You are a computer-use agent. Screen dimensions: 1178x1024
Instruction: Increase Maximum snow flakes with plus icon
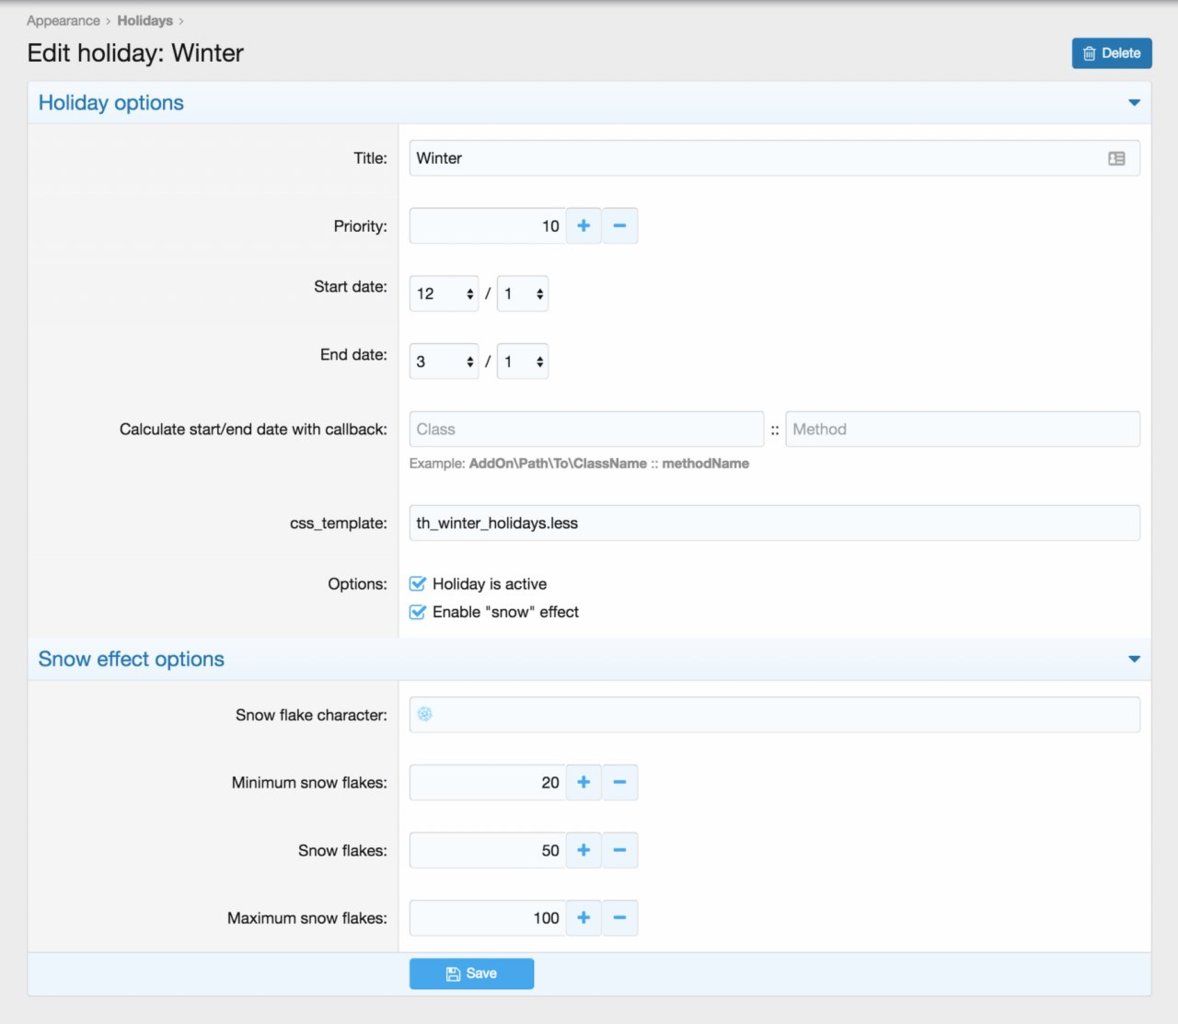pos(583,918)
